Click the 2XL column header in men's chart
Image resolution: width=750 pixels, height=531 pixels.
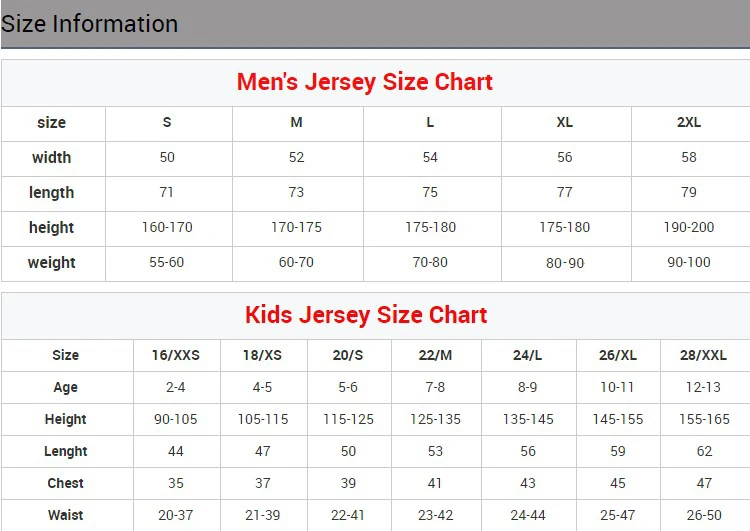pyautogui.click(x=689, y=122)
